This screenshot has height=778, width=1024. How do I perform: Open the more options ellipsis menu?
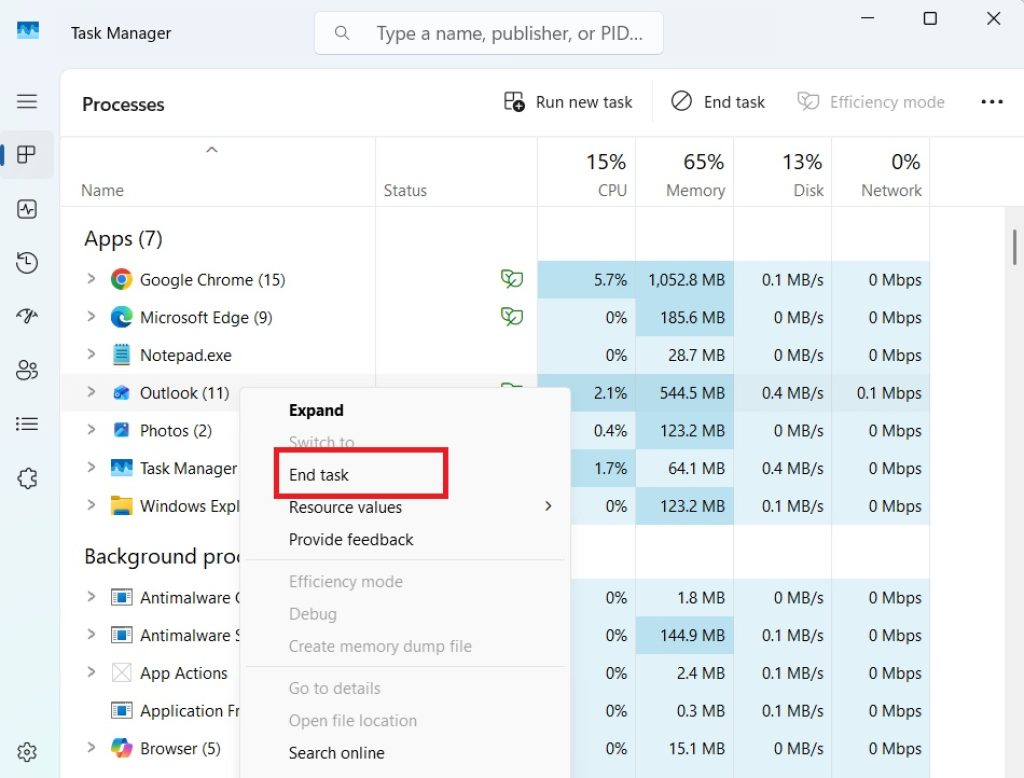click(x=991, y=102)
